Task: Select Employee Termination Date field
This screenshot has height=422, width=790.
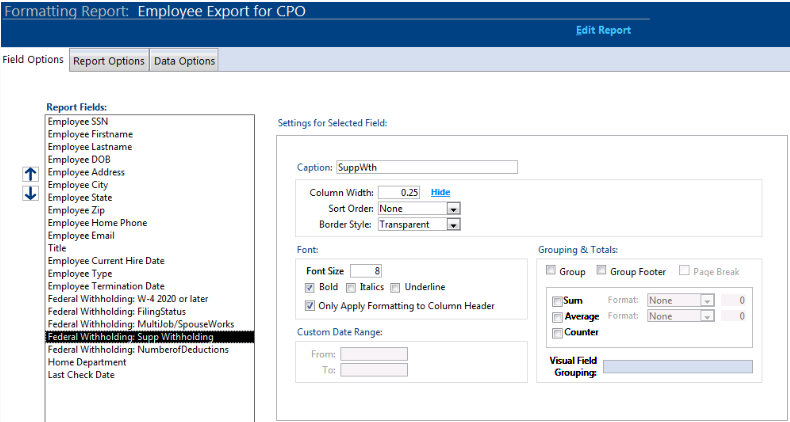Action: [x=150, y=286]
